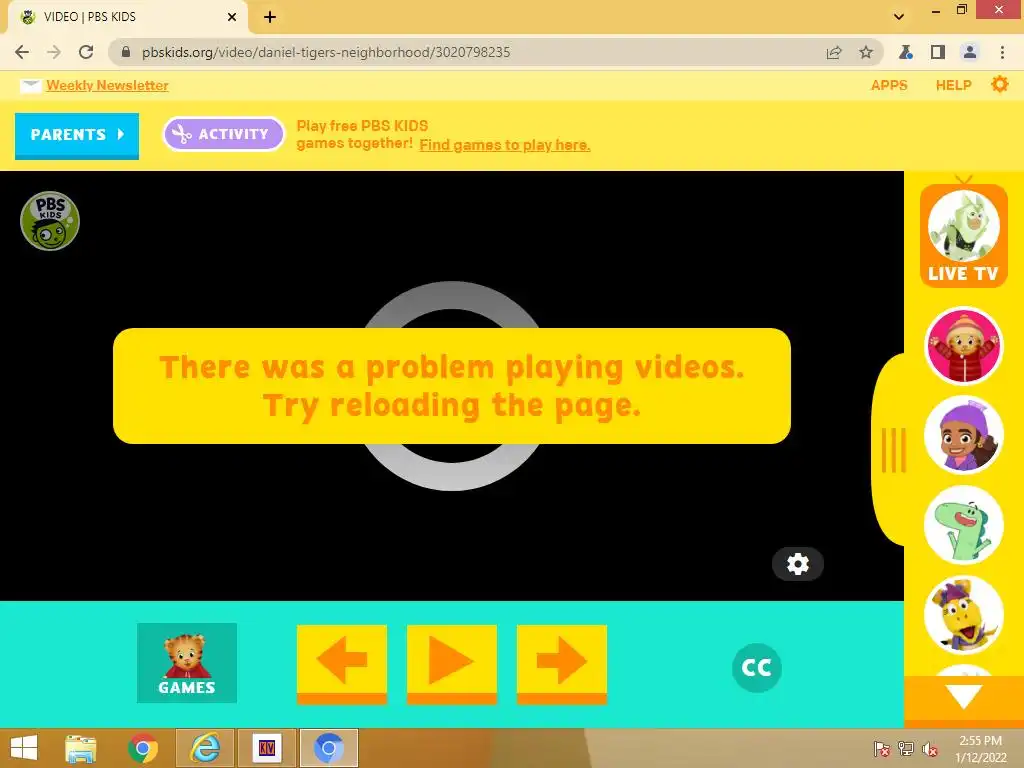Go to the previous video with left arrow
Image resolution: width=1024 pixels, height=768 pixels.
pyautogui.click(x=342, y=664)
